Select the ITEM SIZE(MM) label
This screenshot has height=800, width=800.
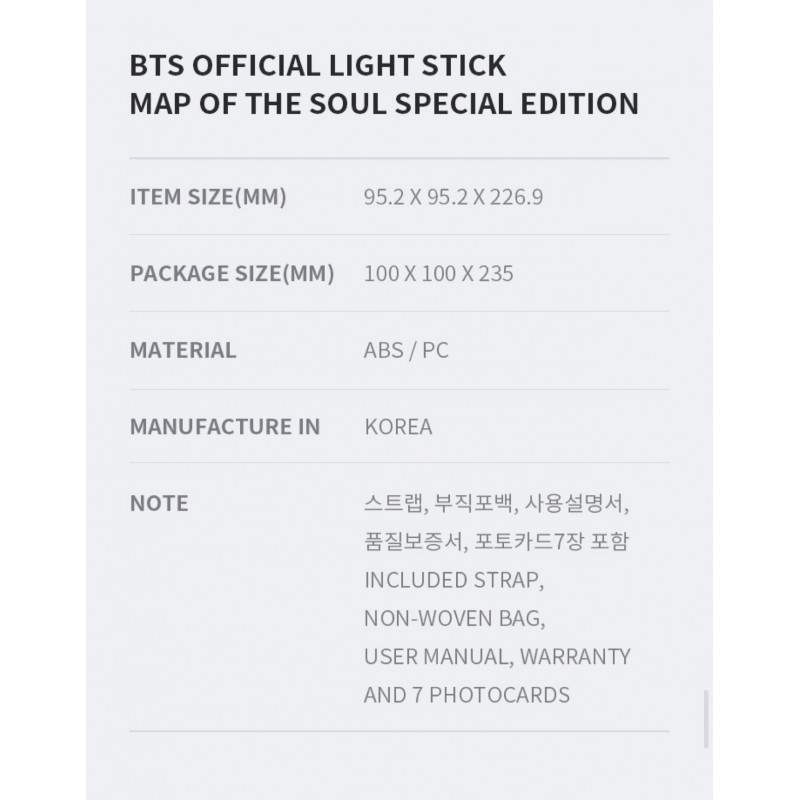click(x=208, y=197)
